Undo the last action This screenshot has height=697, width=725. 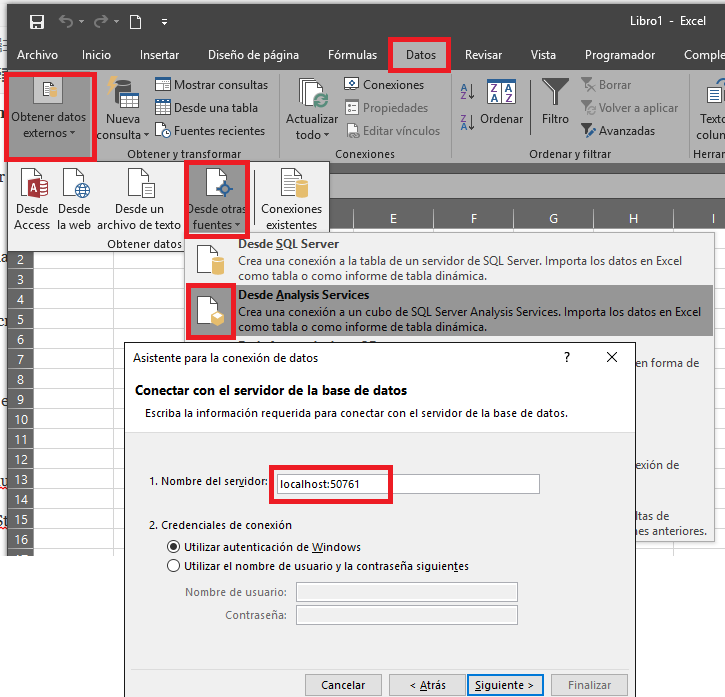[66, 21]
